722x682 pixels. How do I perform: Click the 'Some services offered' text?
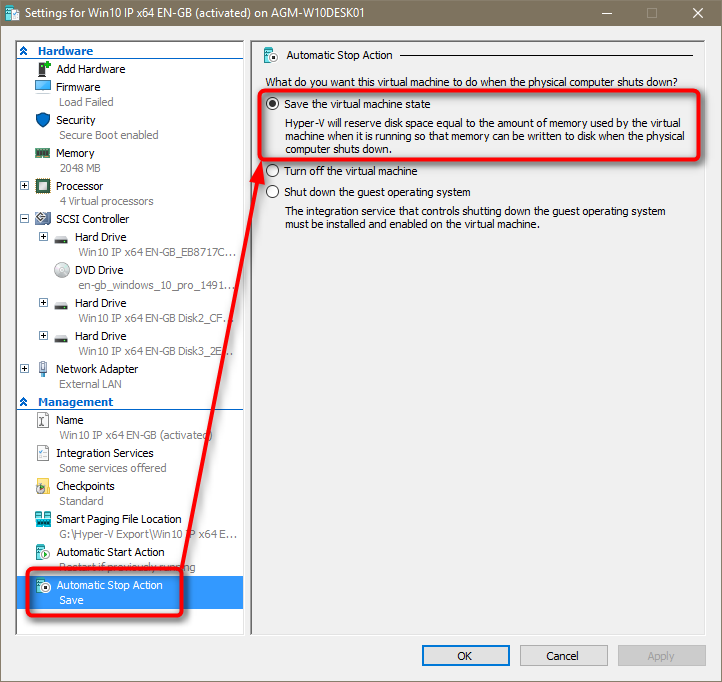(x=113, y=468)
